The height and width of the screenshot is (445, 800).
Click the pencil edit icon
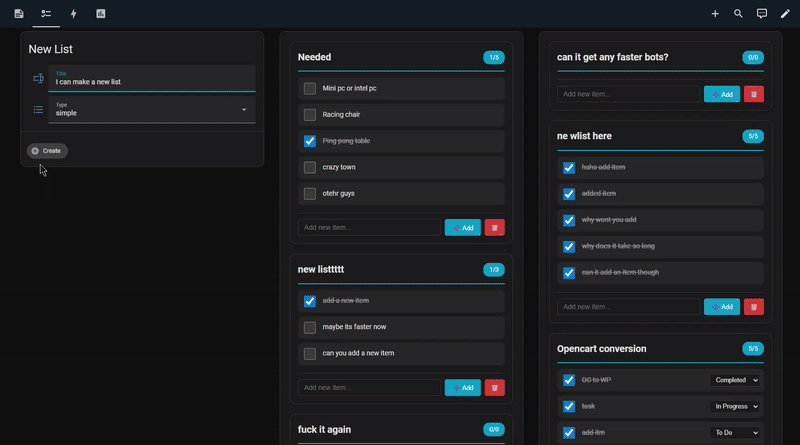(x=785, y=14)
